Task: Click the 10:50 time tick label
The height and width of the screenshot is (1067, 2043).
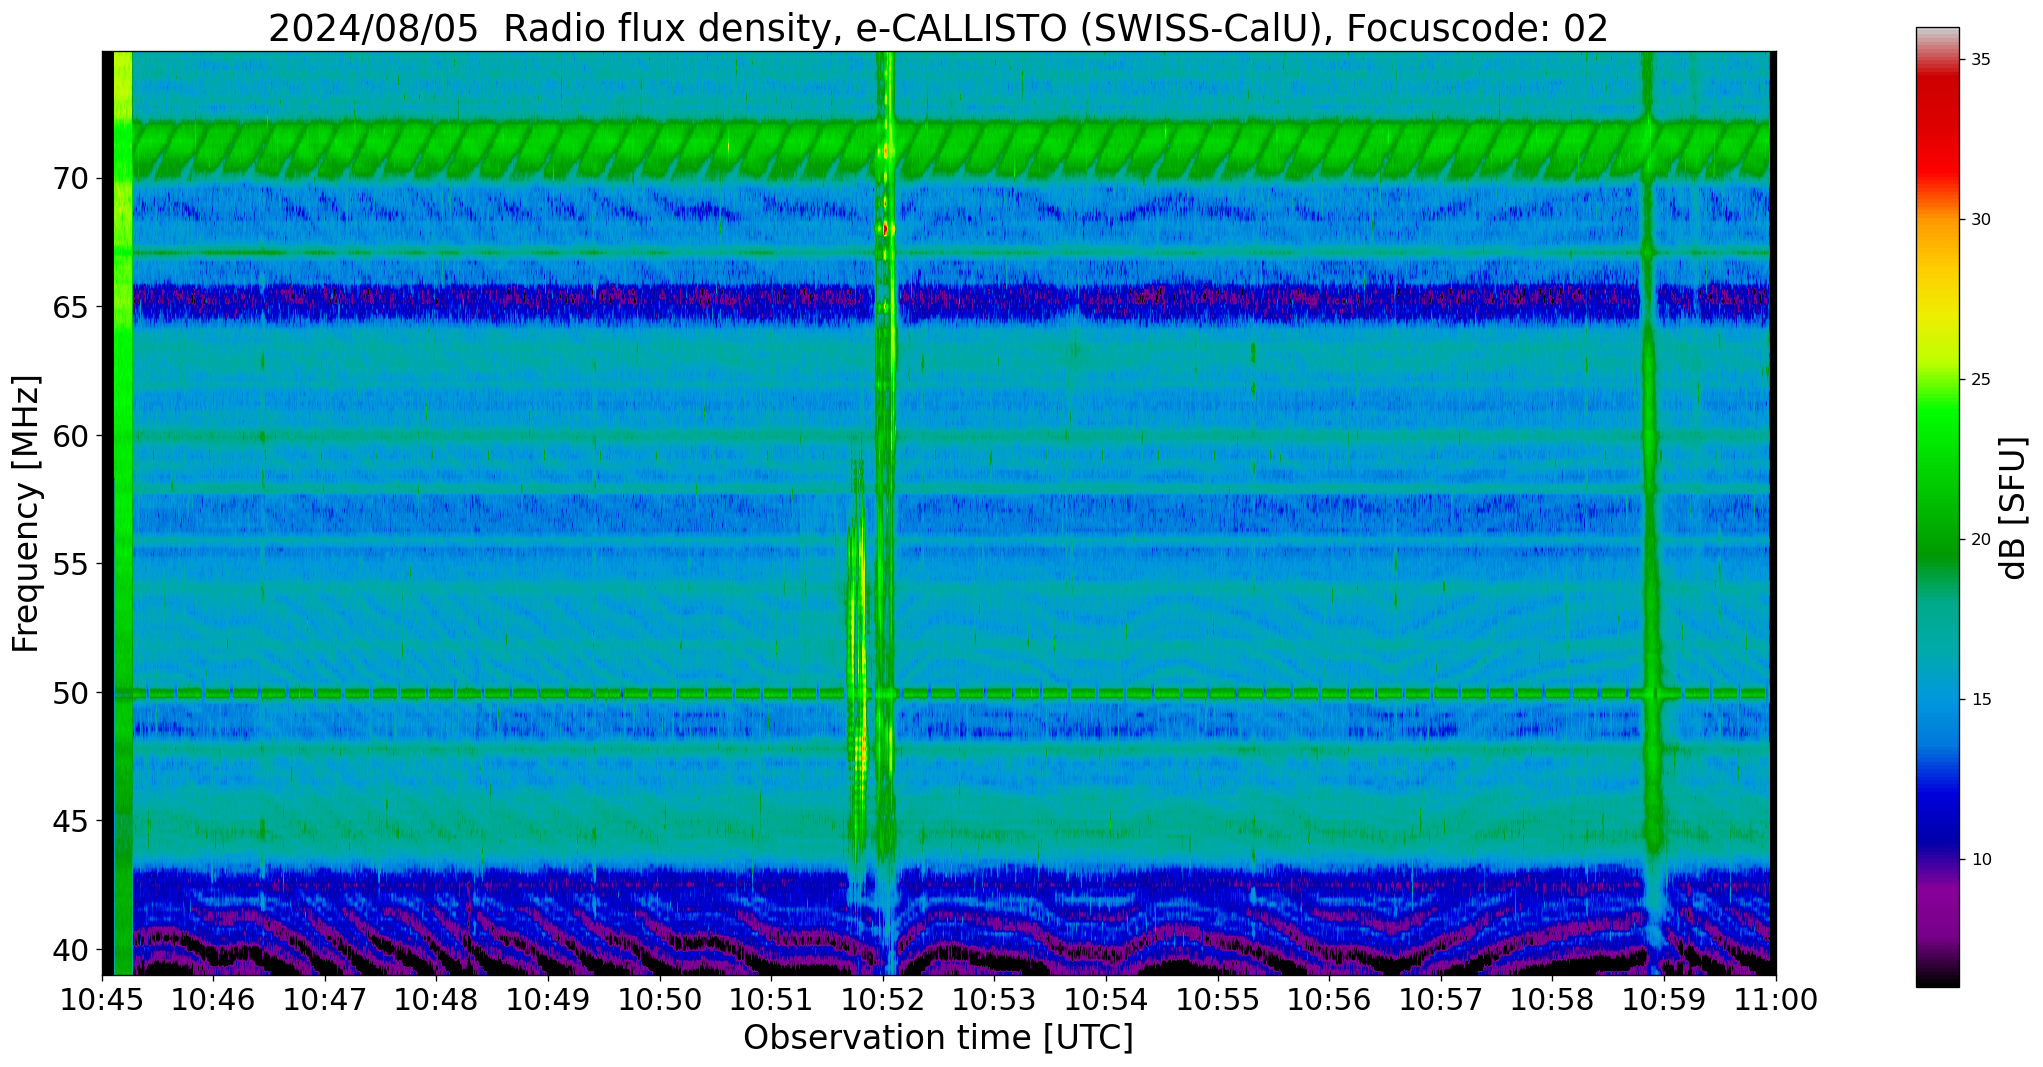Action: click(660, 999)
